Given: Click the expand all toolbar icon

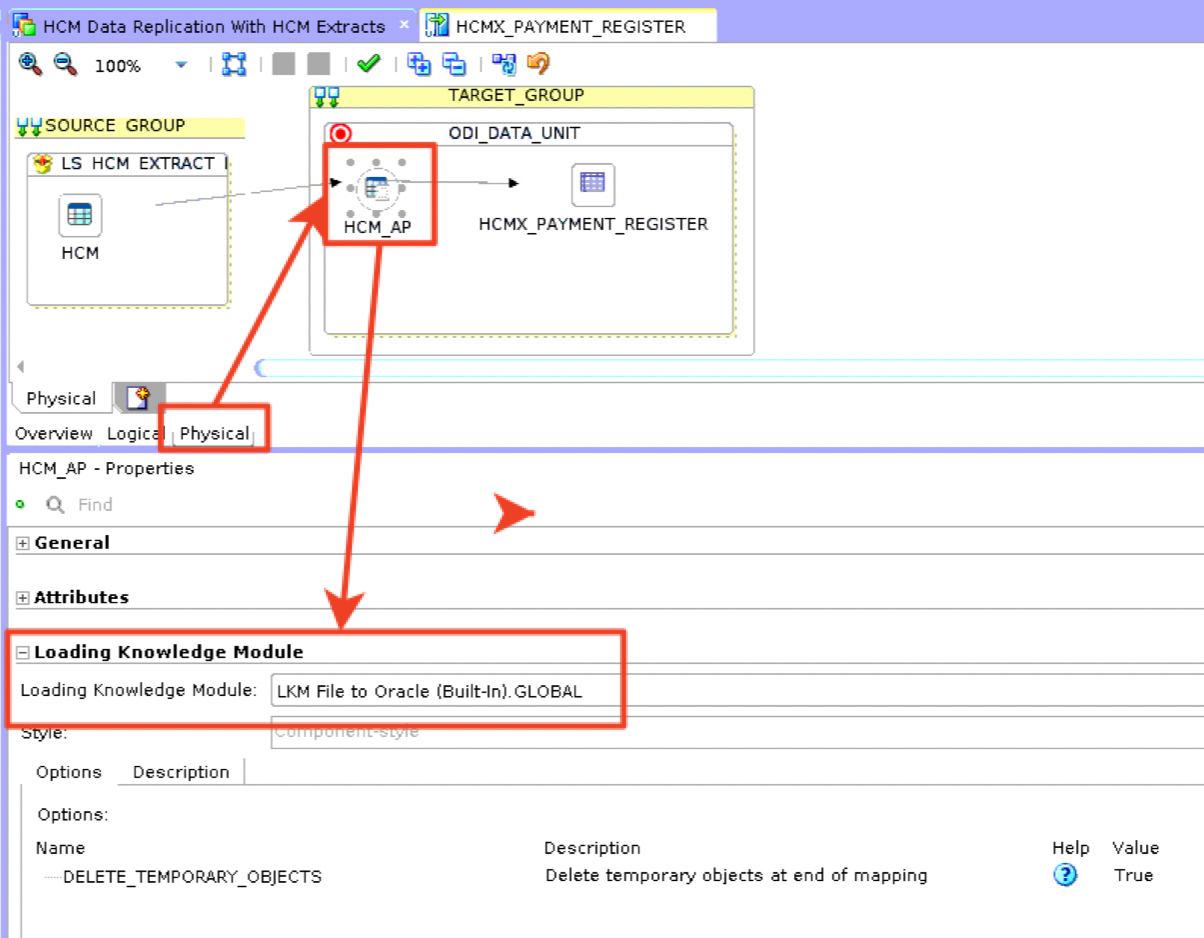Looking at the screenshot, I should click(419, 65).
